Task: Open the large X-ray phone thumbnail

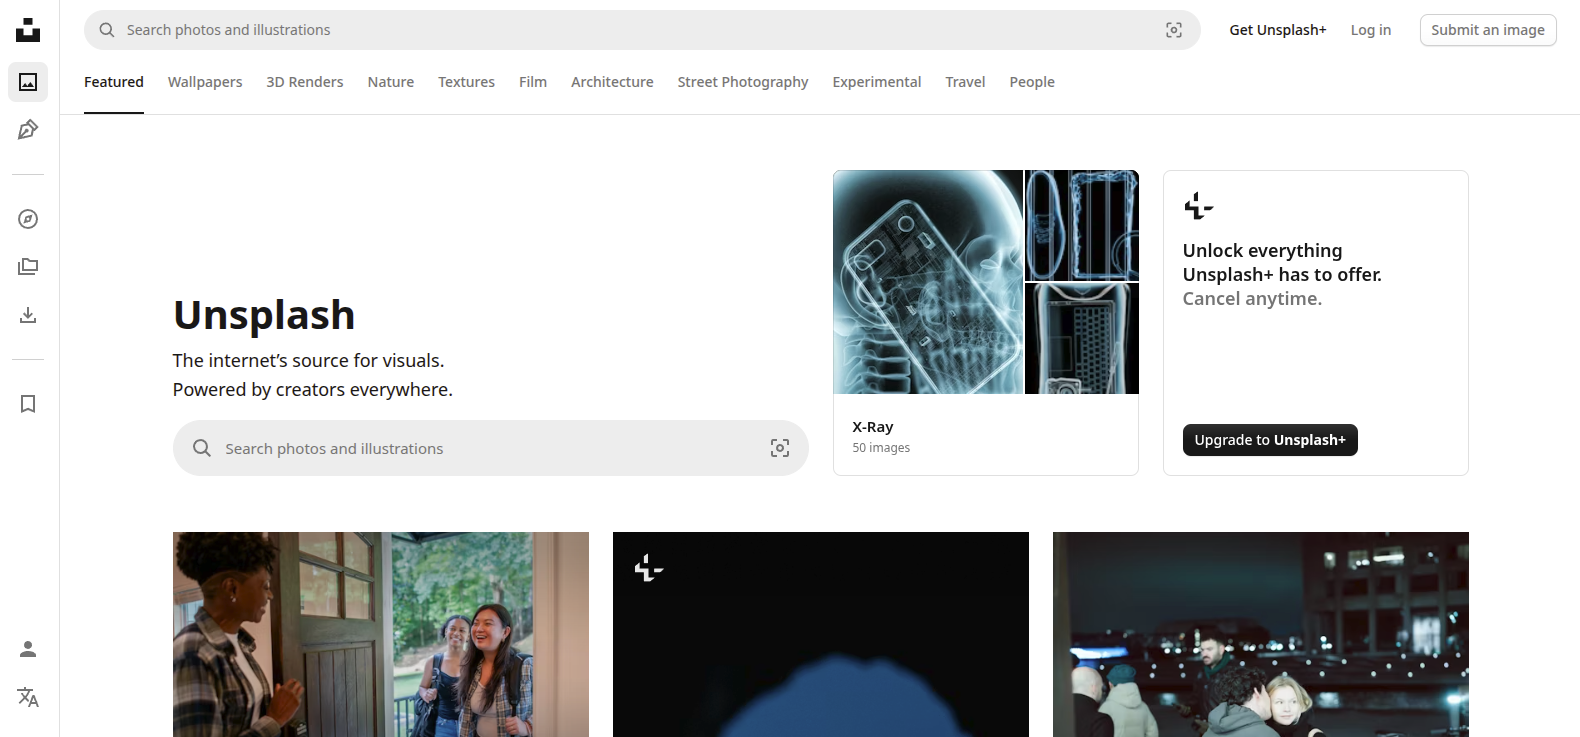Action: [x=928, y=282]
